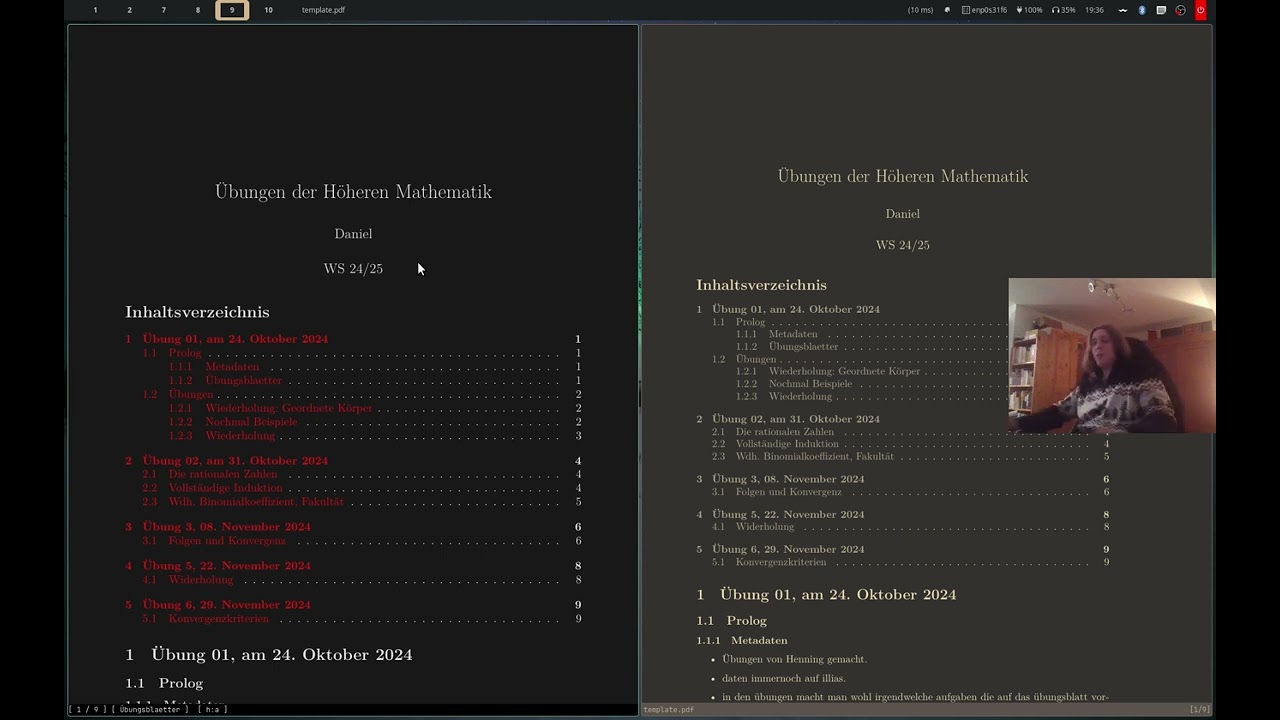1280x720 pixels.
Task: Click the battery 100% plug indicator
Action: (1029, 10)
